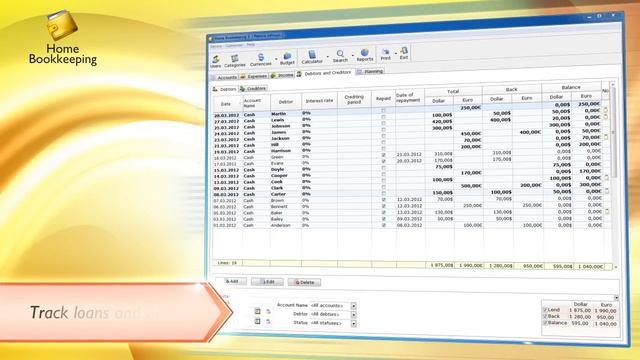Click the upper calendar icon in filter panel
Screen dimensions: 640x360
[257, 311]
